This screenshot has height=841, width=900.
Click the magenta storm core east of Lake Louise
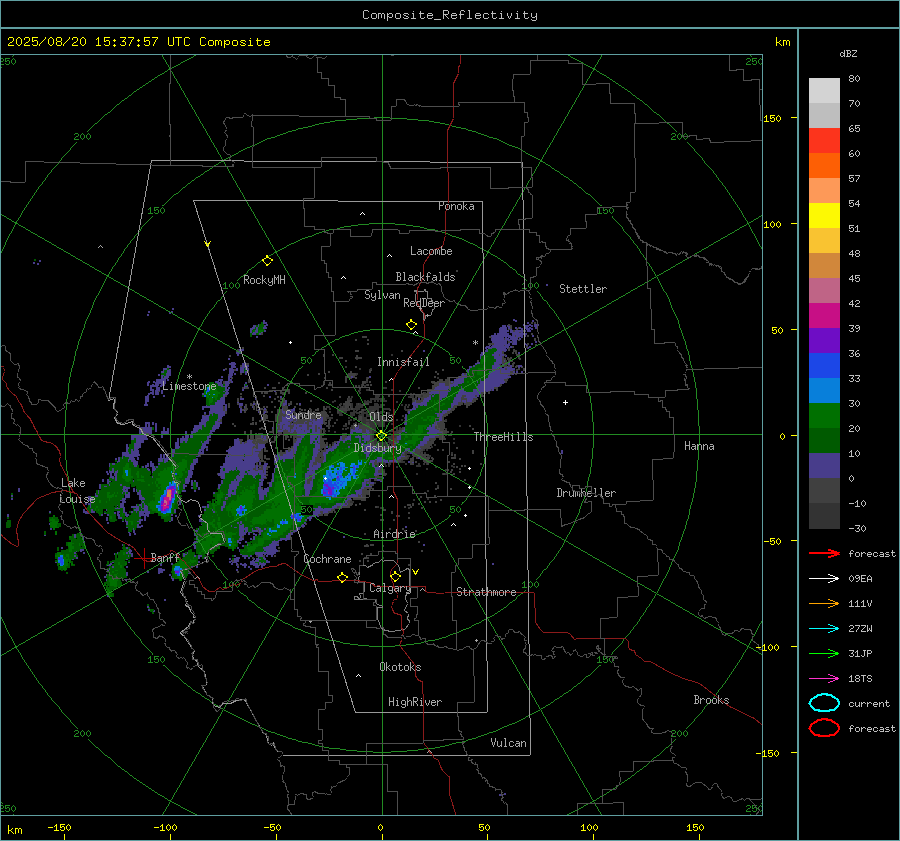(x=167, y=497)
